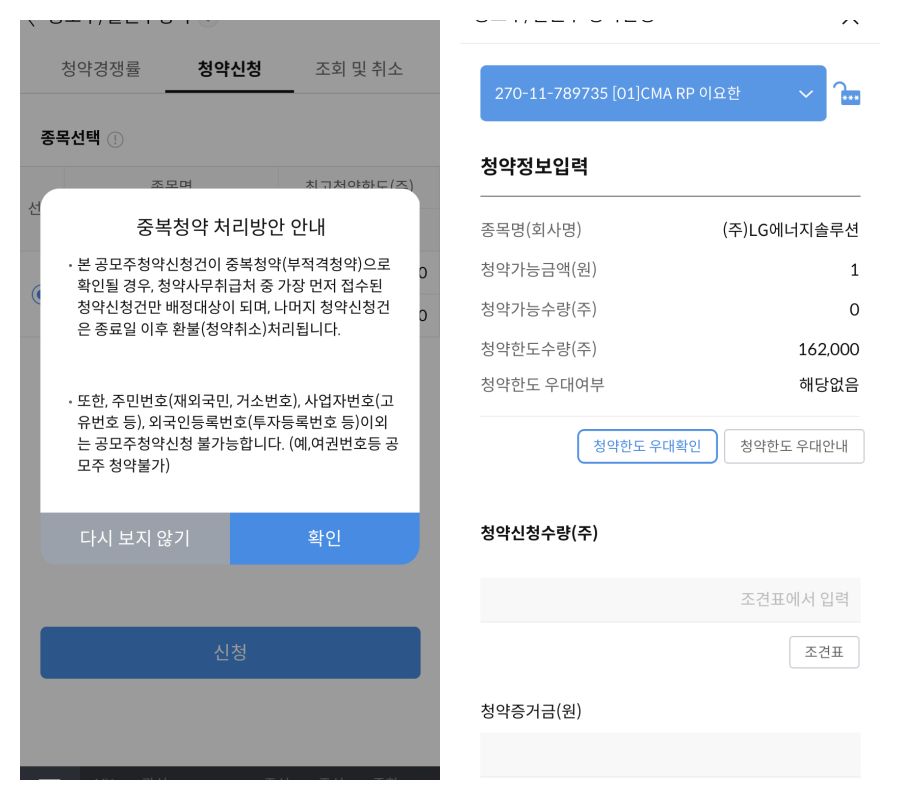Select the 청약신청 tab
This screenshot has width=900, height=800.
coord(230,69)
